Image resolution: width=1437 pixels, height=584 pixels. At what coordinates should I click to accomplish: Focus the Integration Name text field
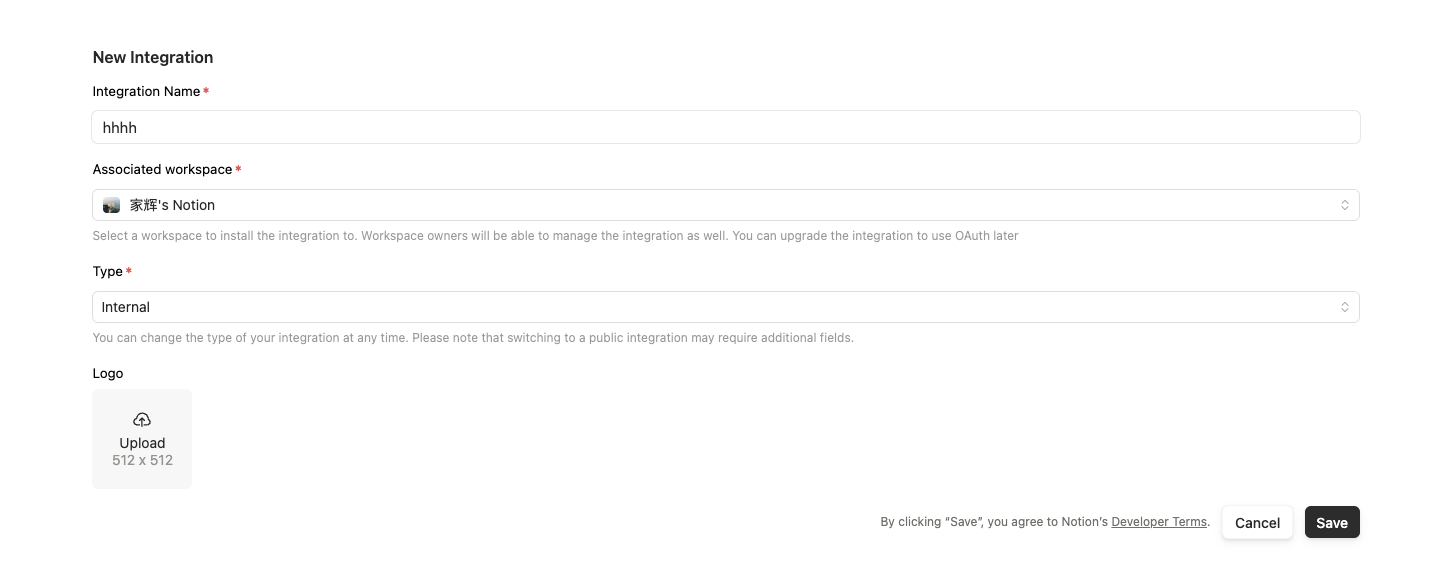(725, 128)
